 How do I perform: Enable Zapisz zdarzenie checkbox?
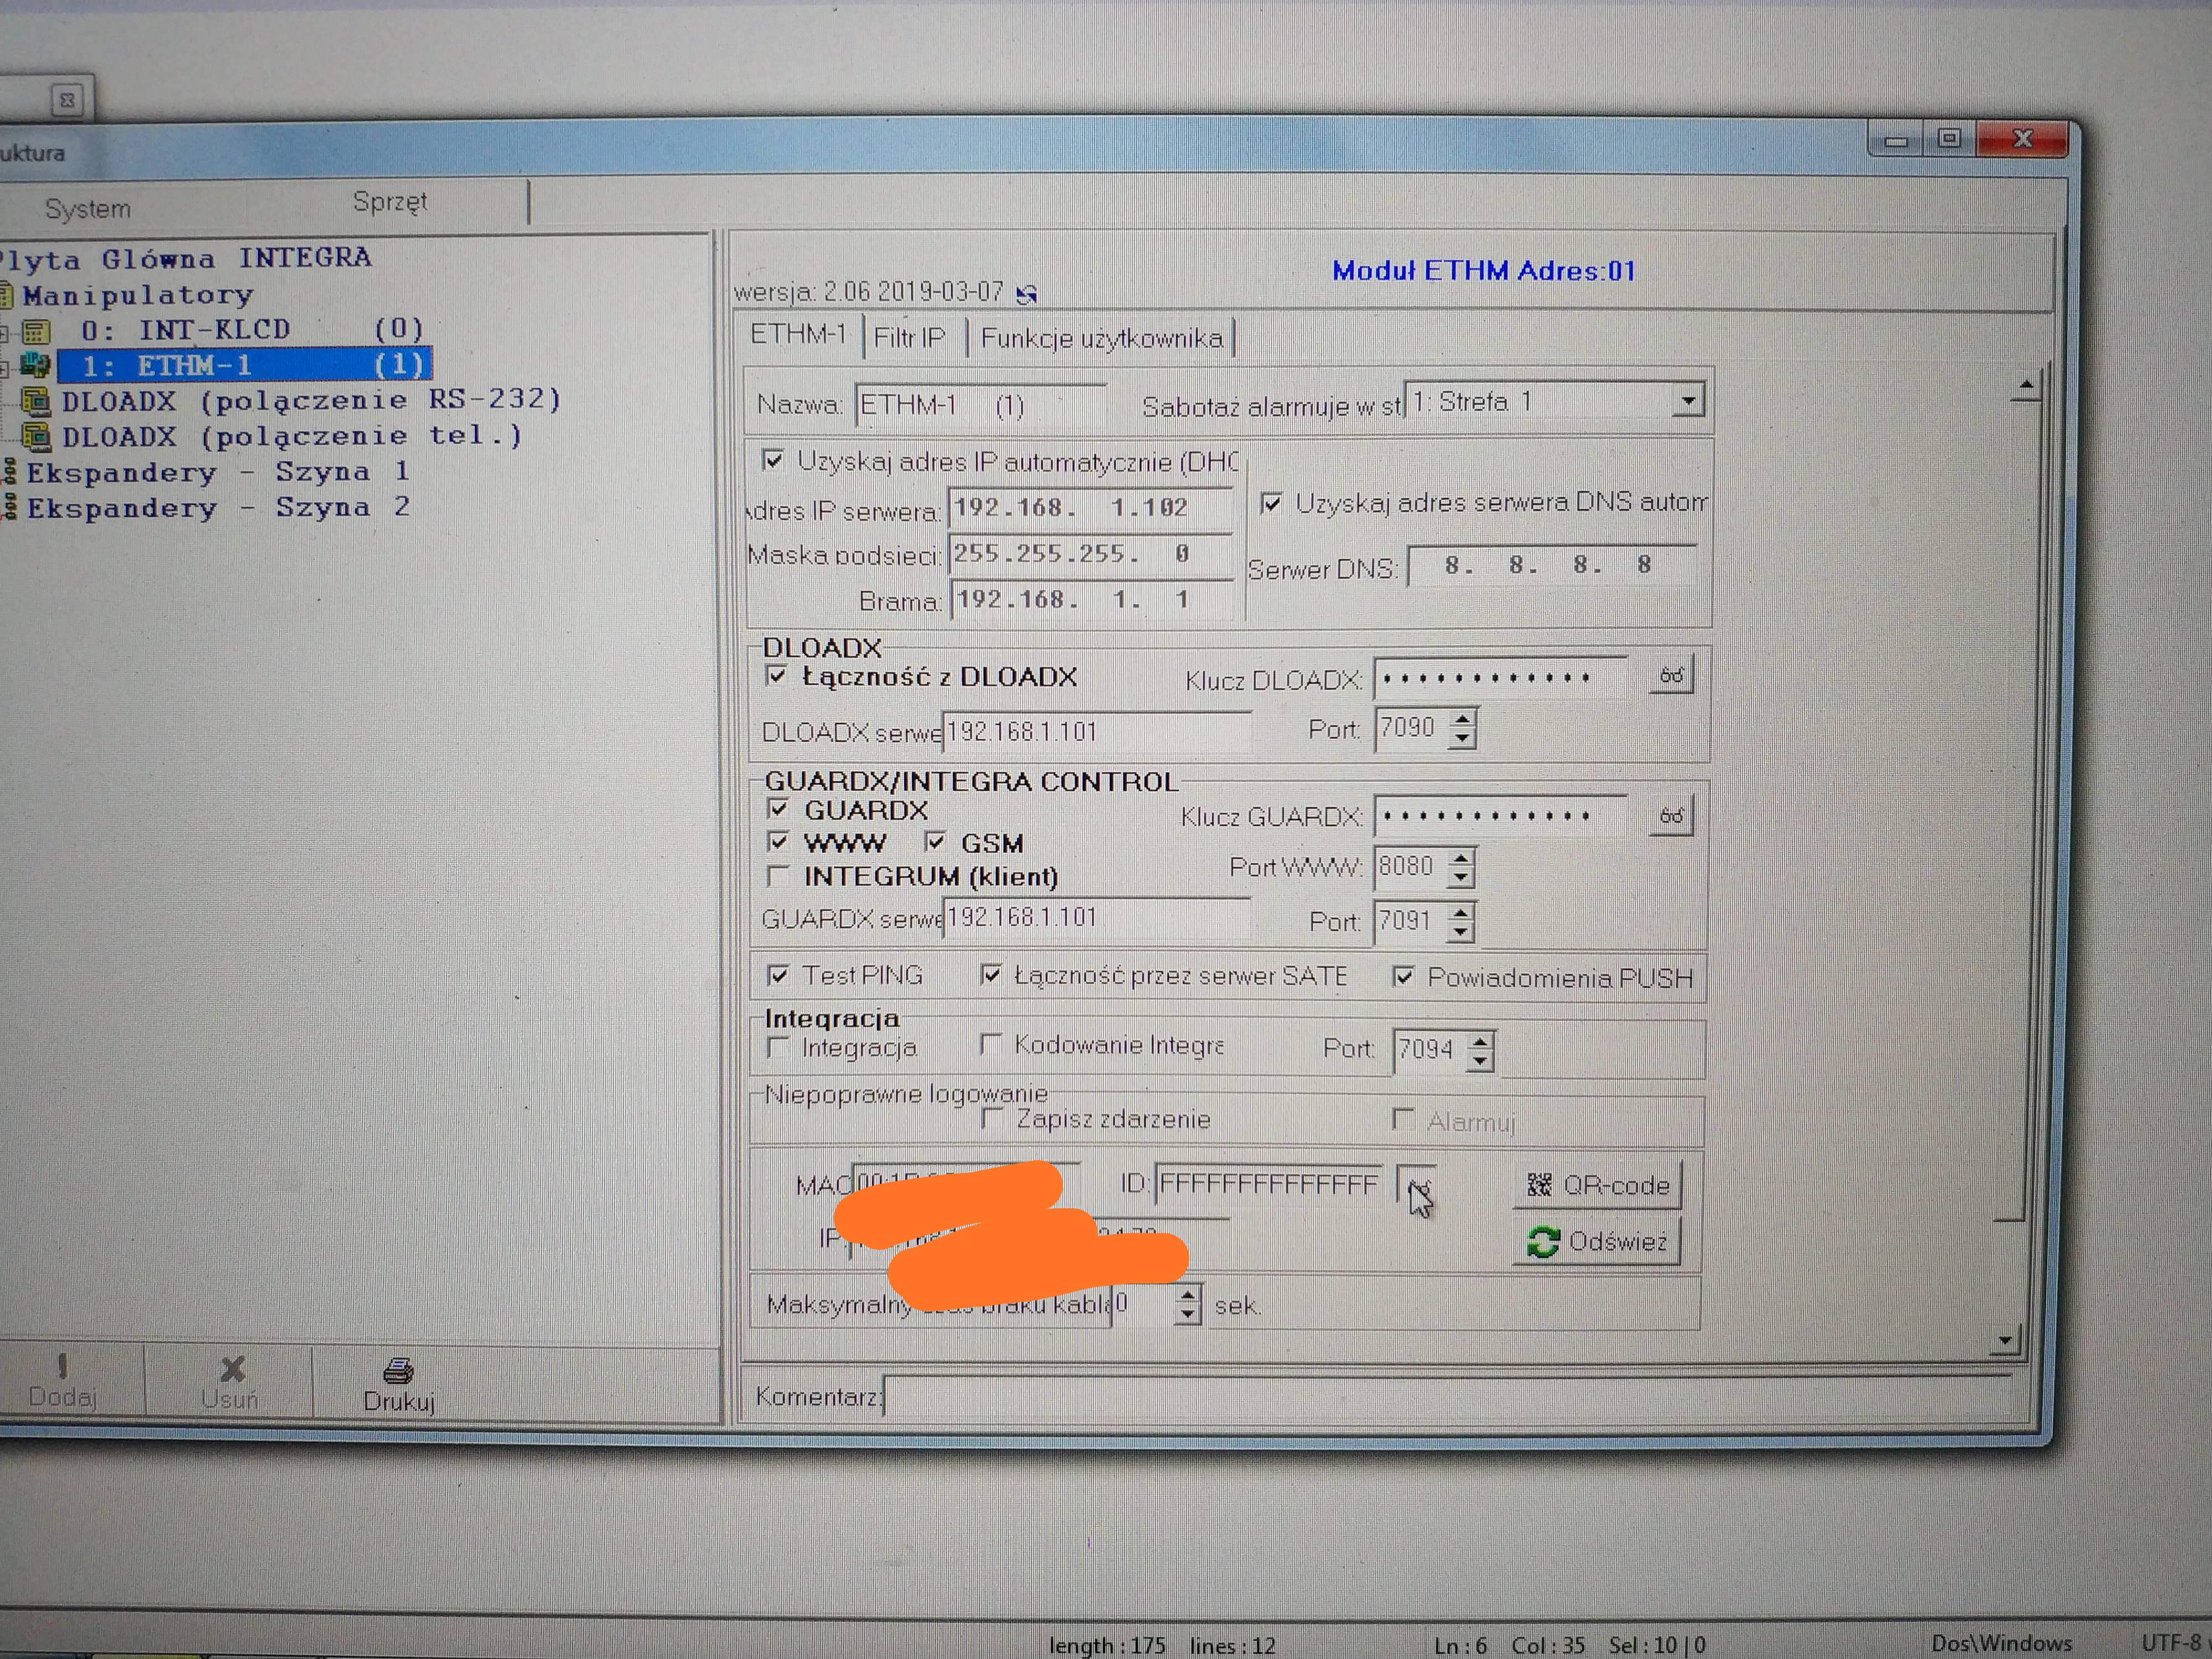(x=992, y=1118)
